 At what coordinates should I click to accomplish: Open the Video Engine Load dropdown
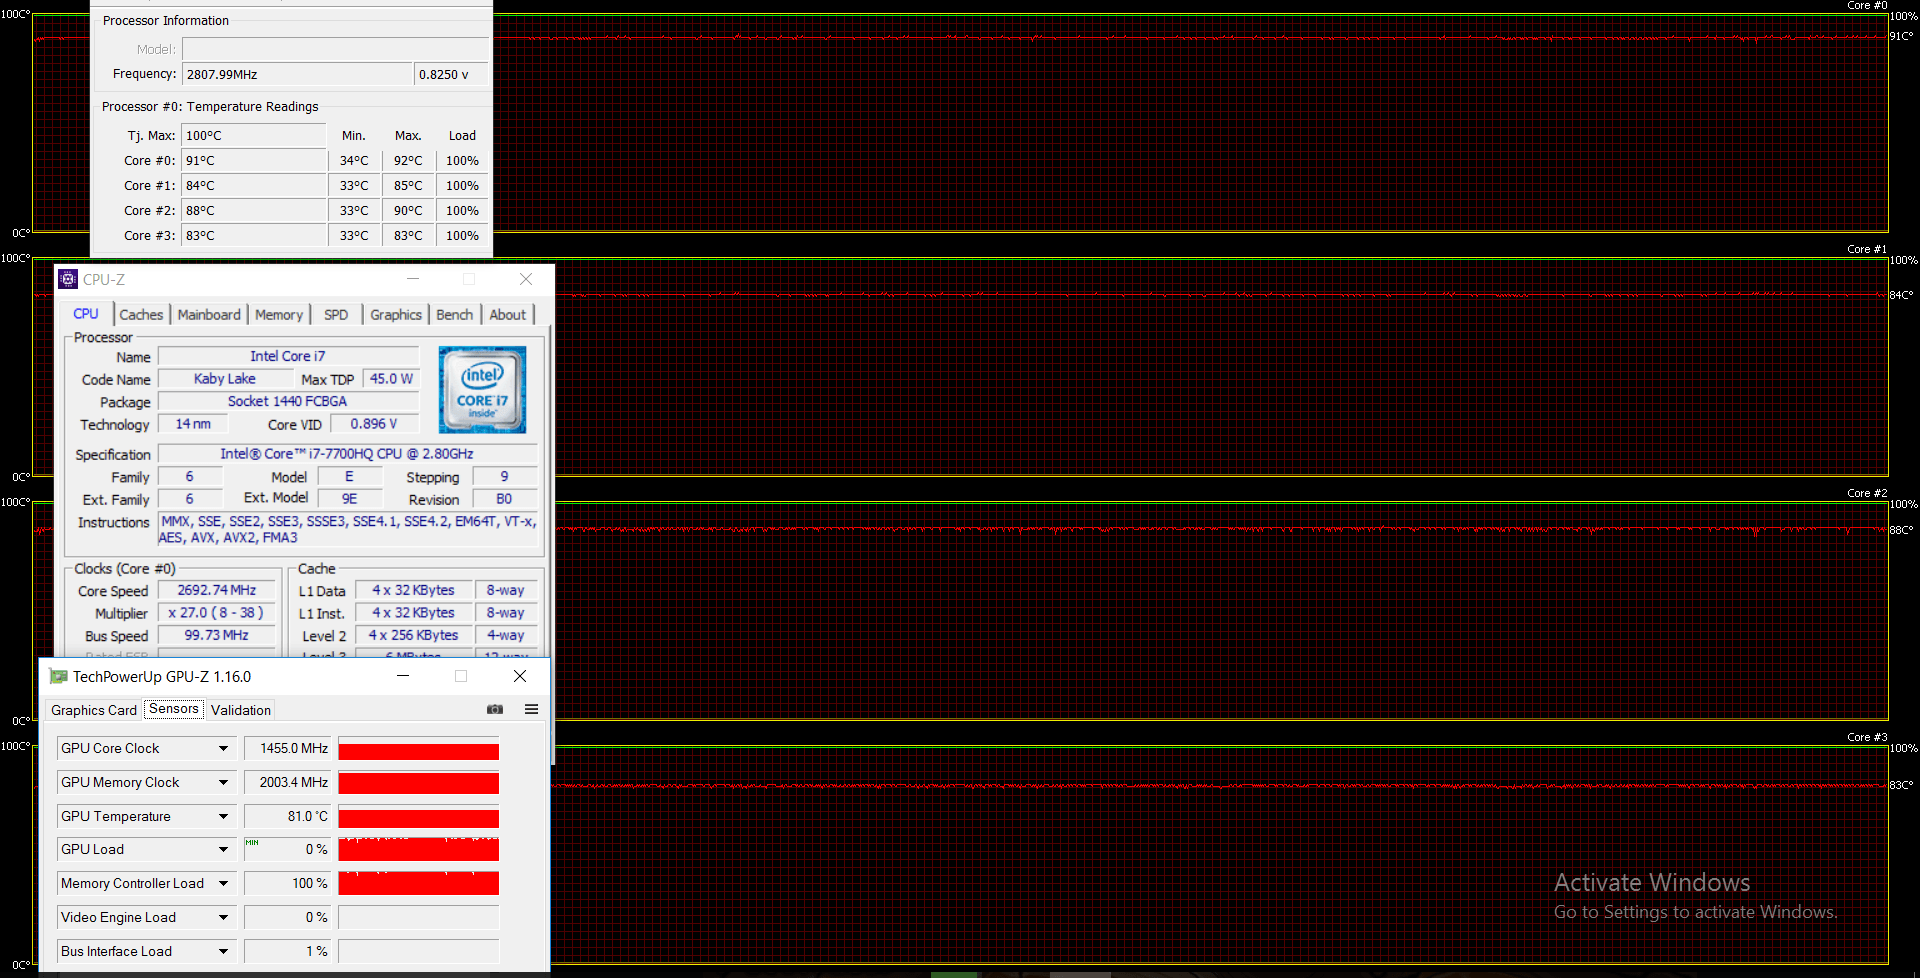(224, 917)
